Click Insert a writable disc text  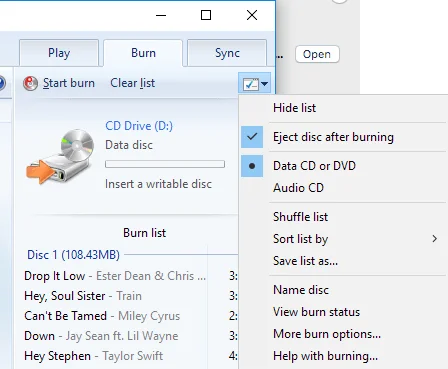tap(159, 184)
